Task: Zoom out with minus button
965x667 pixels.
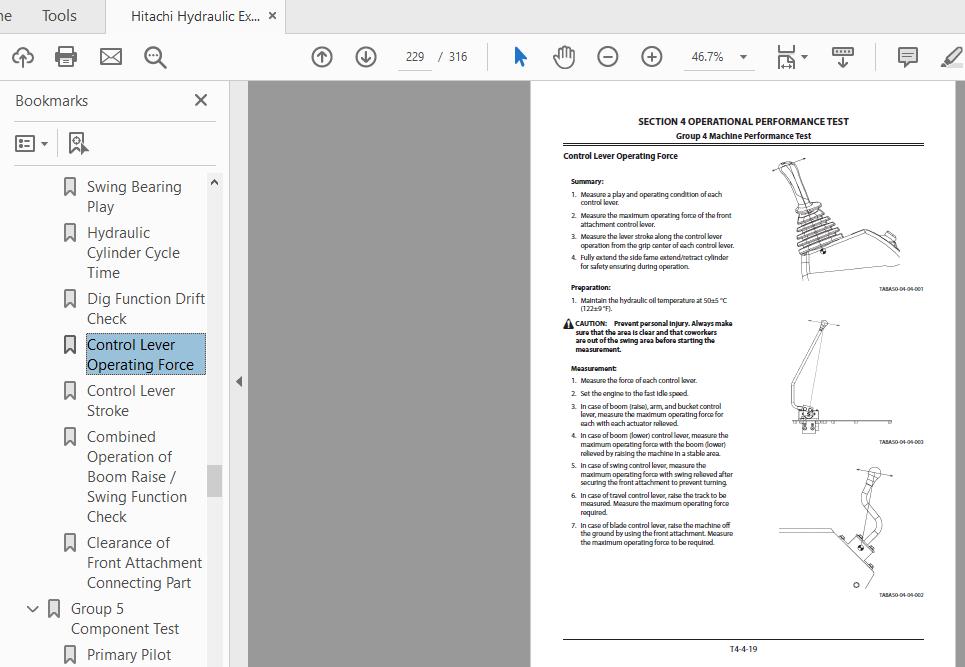Action: click(607, 57)
